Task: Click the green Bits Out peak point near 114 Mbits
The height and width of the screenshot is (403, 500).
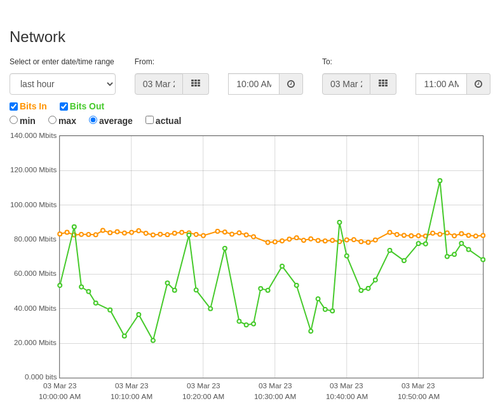Action: coord(440,181)
